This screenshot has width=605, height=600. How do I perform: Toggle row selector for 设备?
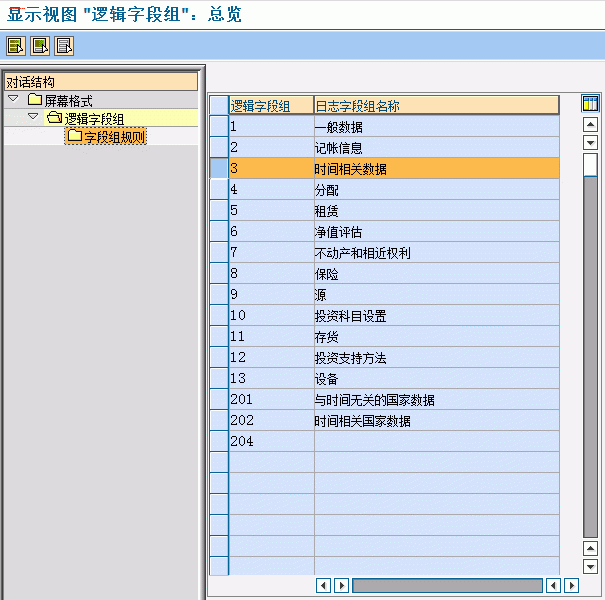coord(219,378)
